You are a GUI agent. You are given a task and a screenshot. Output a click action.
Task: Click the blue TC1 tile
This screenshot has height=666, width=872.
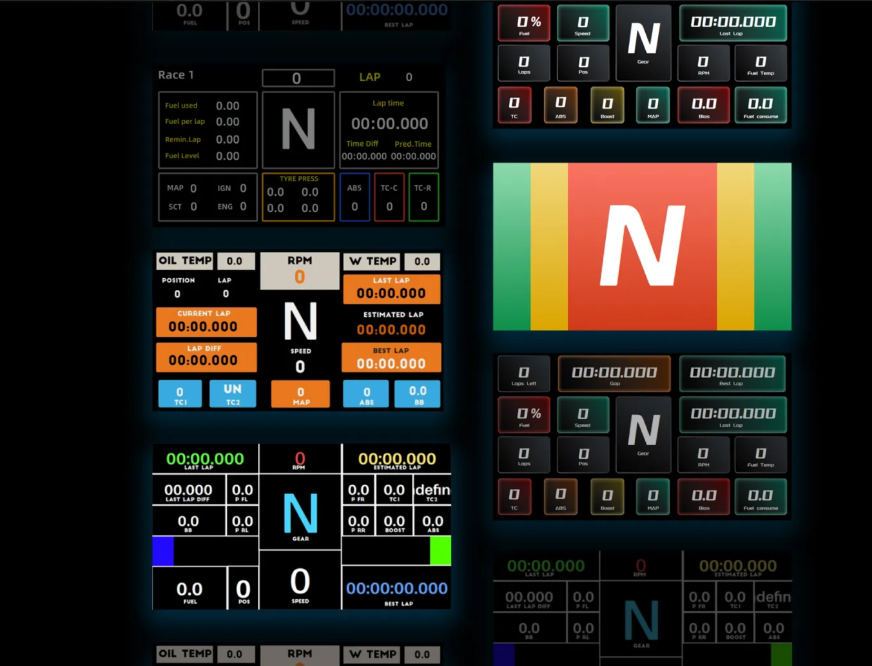click(180, 394)
